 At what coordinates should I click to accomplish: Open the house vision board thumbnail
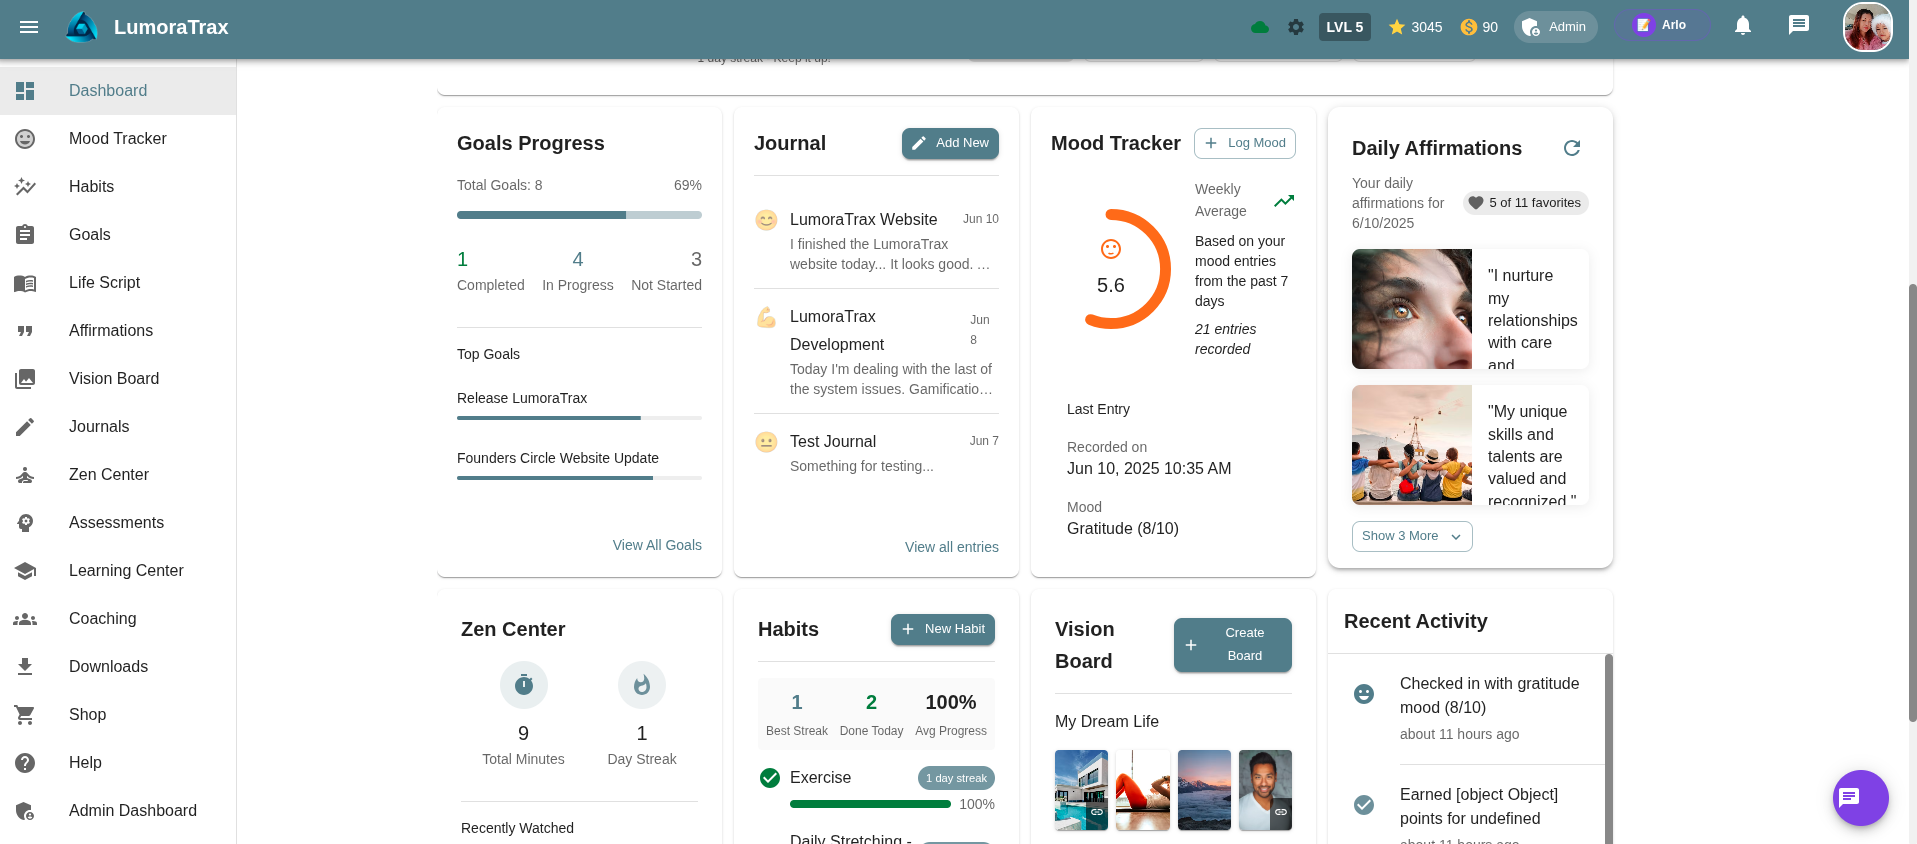pos(1081,790)
